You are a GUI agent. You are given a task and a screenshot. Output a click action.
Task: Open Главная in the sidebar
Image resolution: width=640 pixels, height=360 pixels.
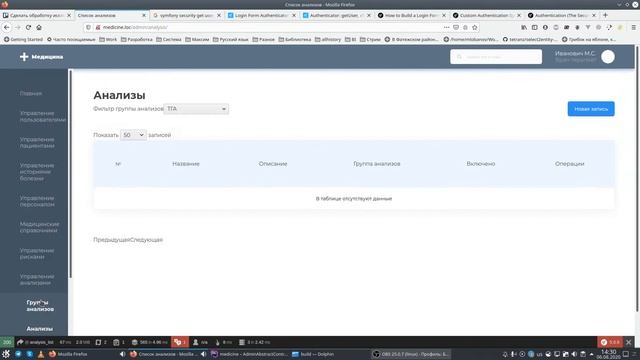point(31,93)
